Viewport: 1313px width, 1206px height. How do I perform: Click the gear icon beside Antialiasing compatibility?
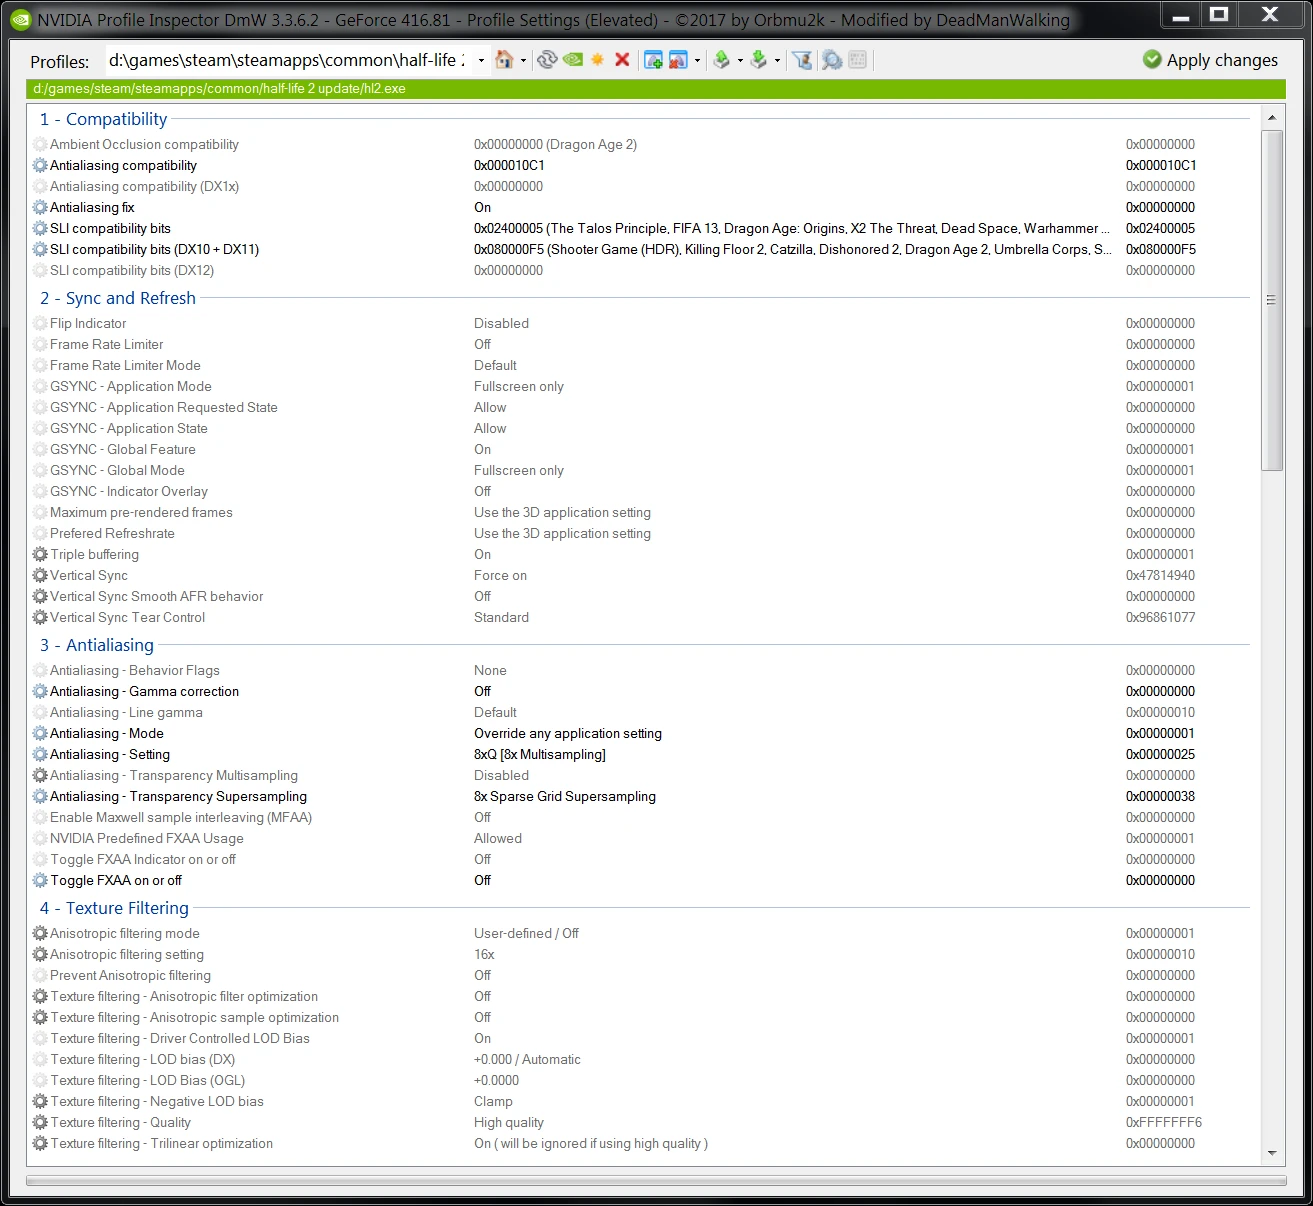click(x=40, y=165)
